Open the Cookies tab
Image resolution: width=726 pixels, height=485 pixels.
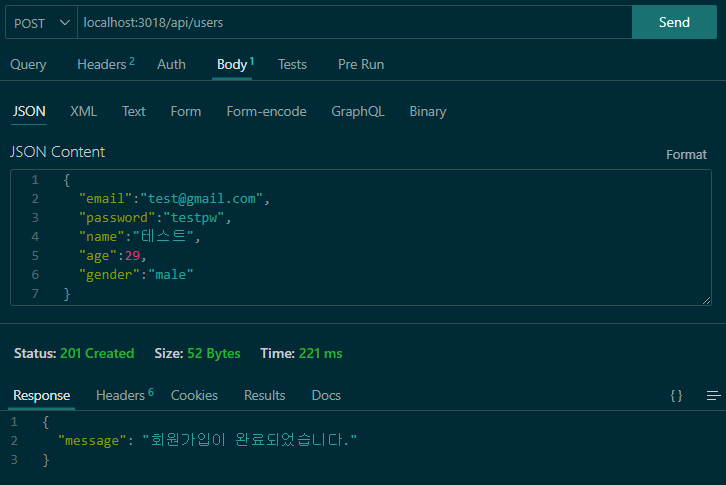[194, 395]
